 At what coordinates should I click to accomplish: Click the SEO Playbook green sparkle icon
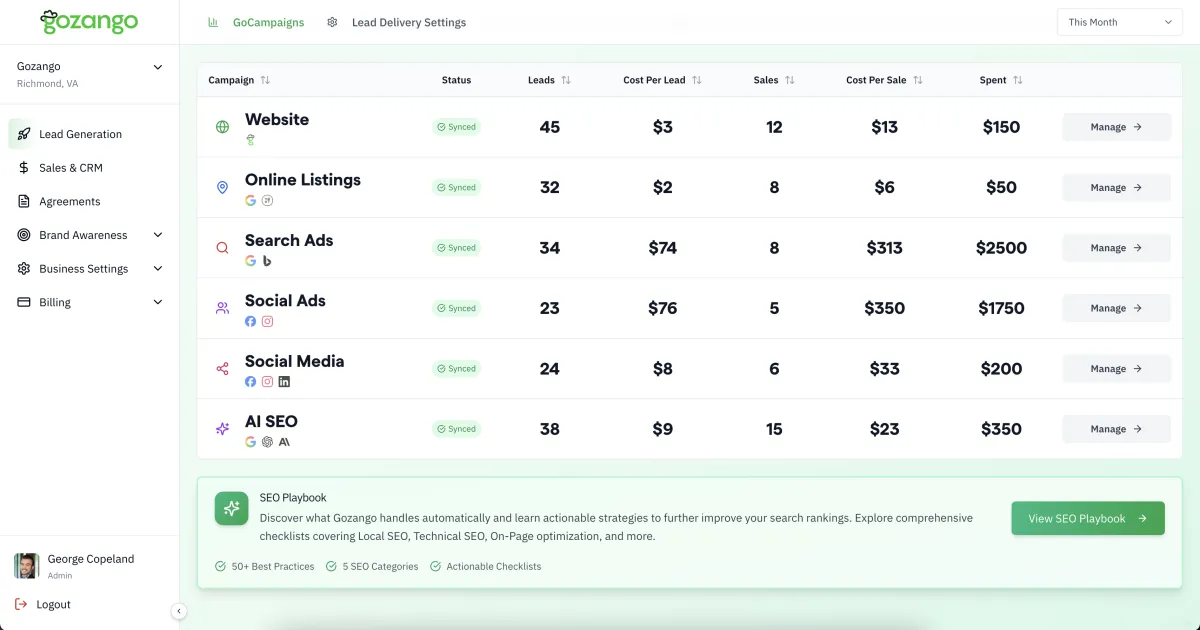point(231,508)
